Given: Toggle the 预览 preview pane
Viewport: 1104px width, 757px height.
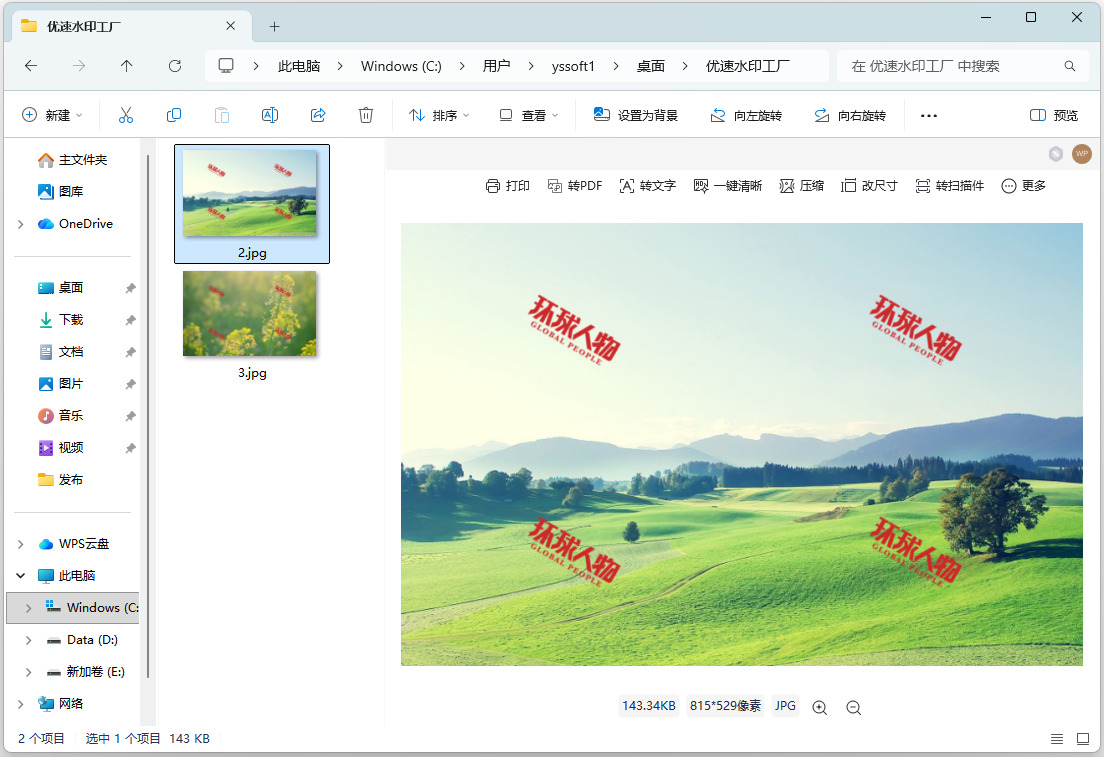Looking at the screenshot, I should (x=1054, y=115).
